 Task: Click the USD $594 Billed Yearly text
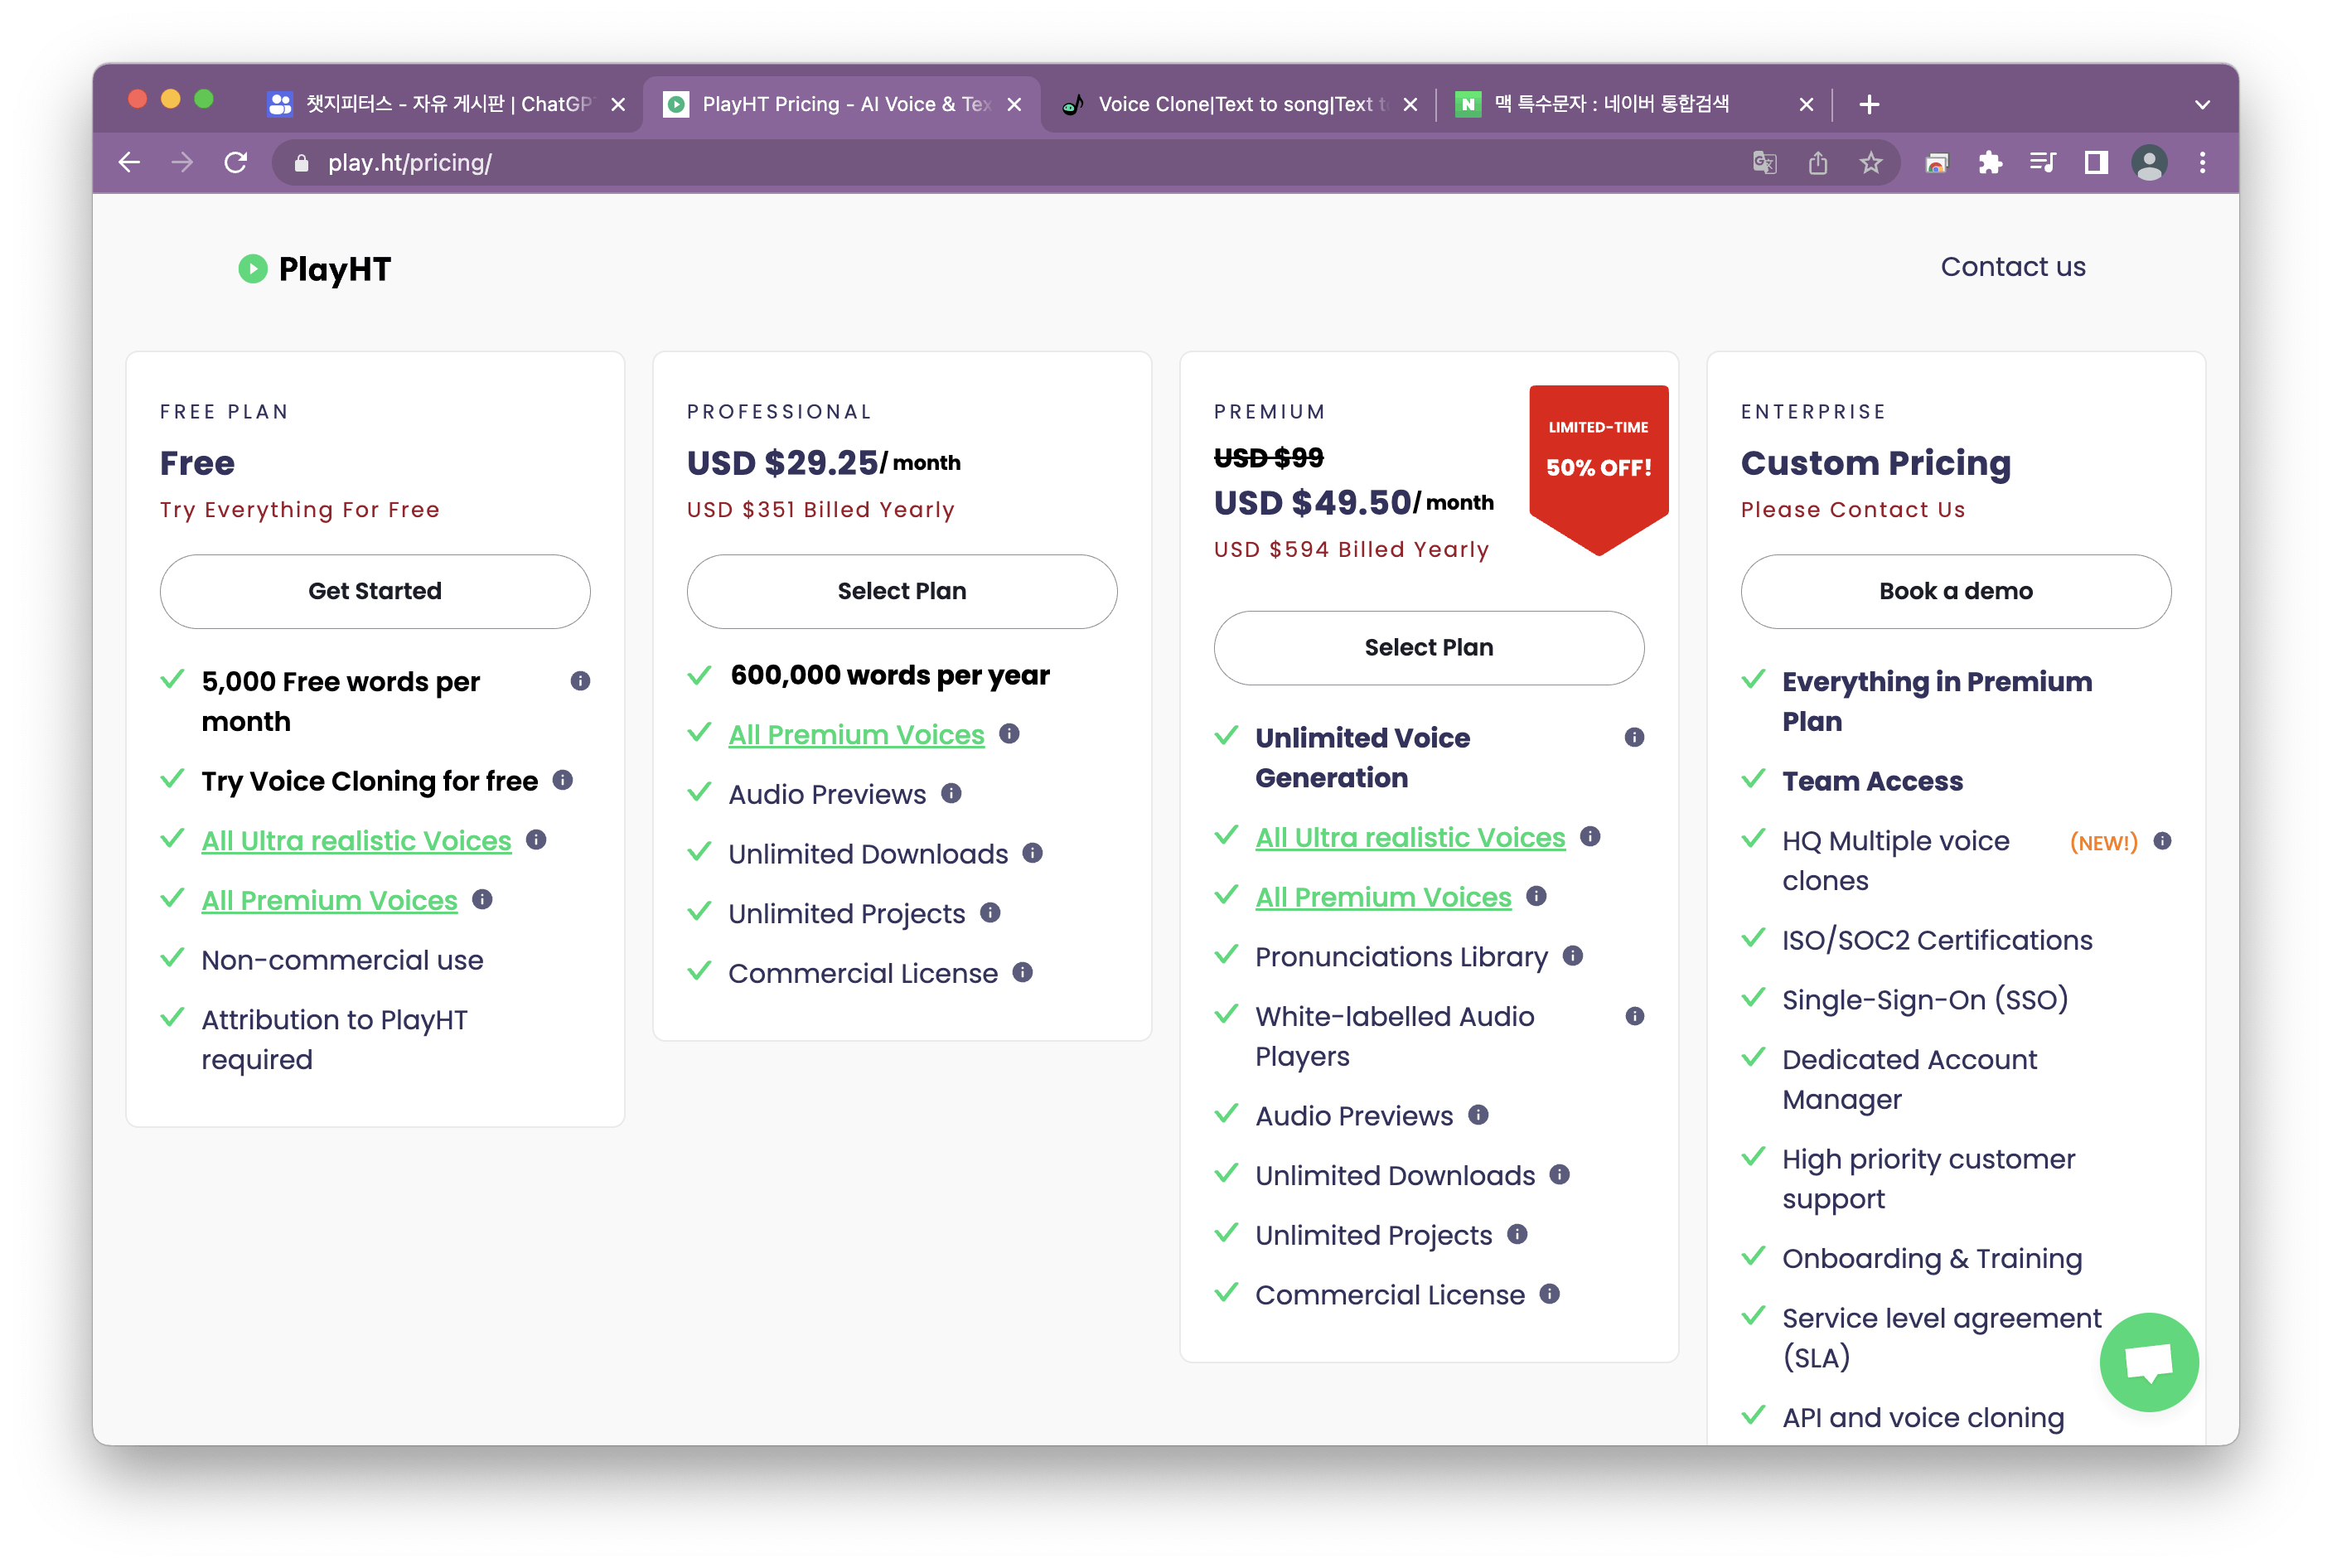tap(1351, 549)
